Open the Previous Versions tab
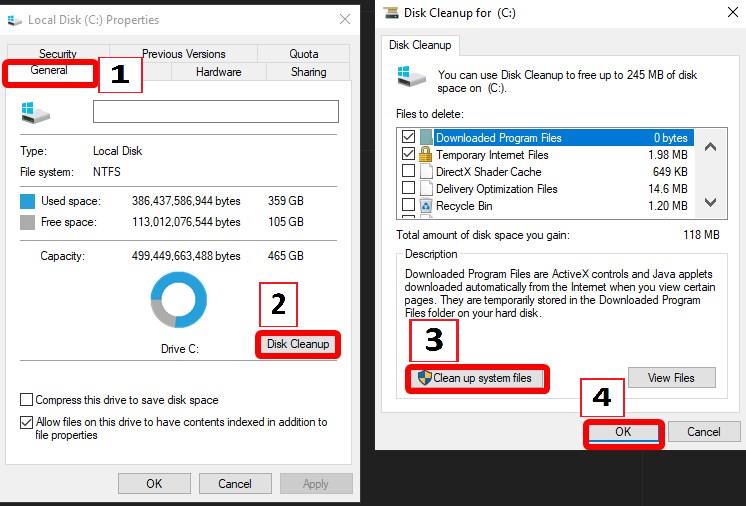746x506 pixels. (184, 54)
